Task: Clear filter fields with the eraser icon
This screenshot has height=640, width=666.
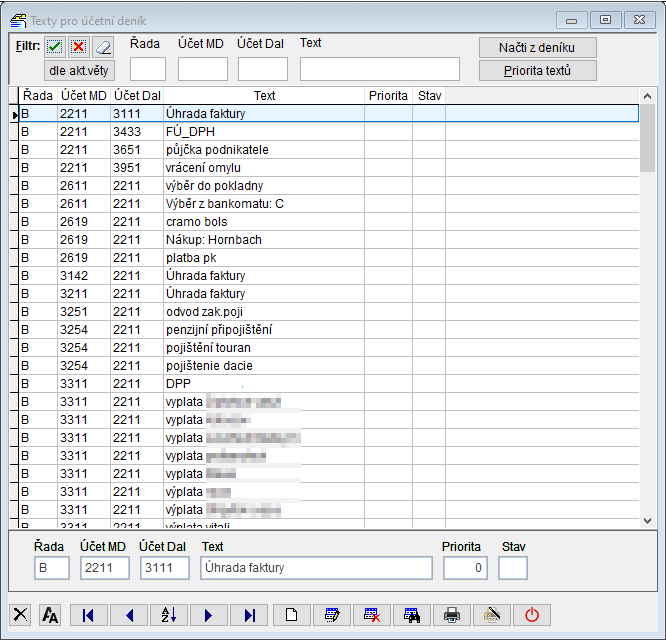Action: (x=103, y=47)
